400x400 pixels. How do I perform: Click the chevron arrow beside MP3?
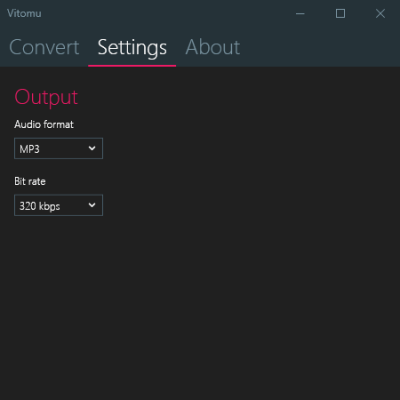(x=92, y=148)
